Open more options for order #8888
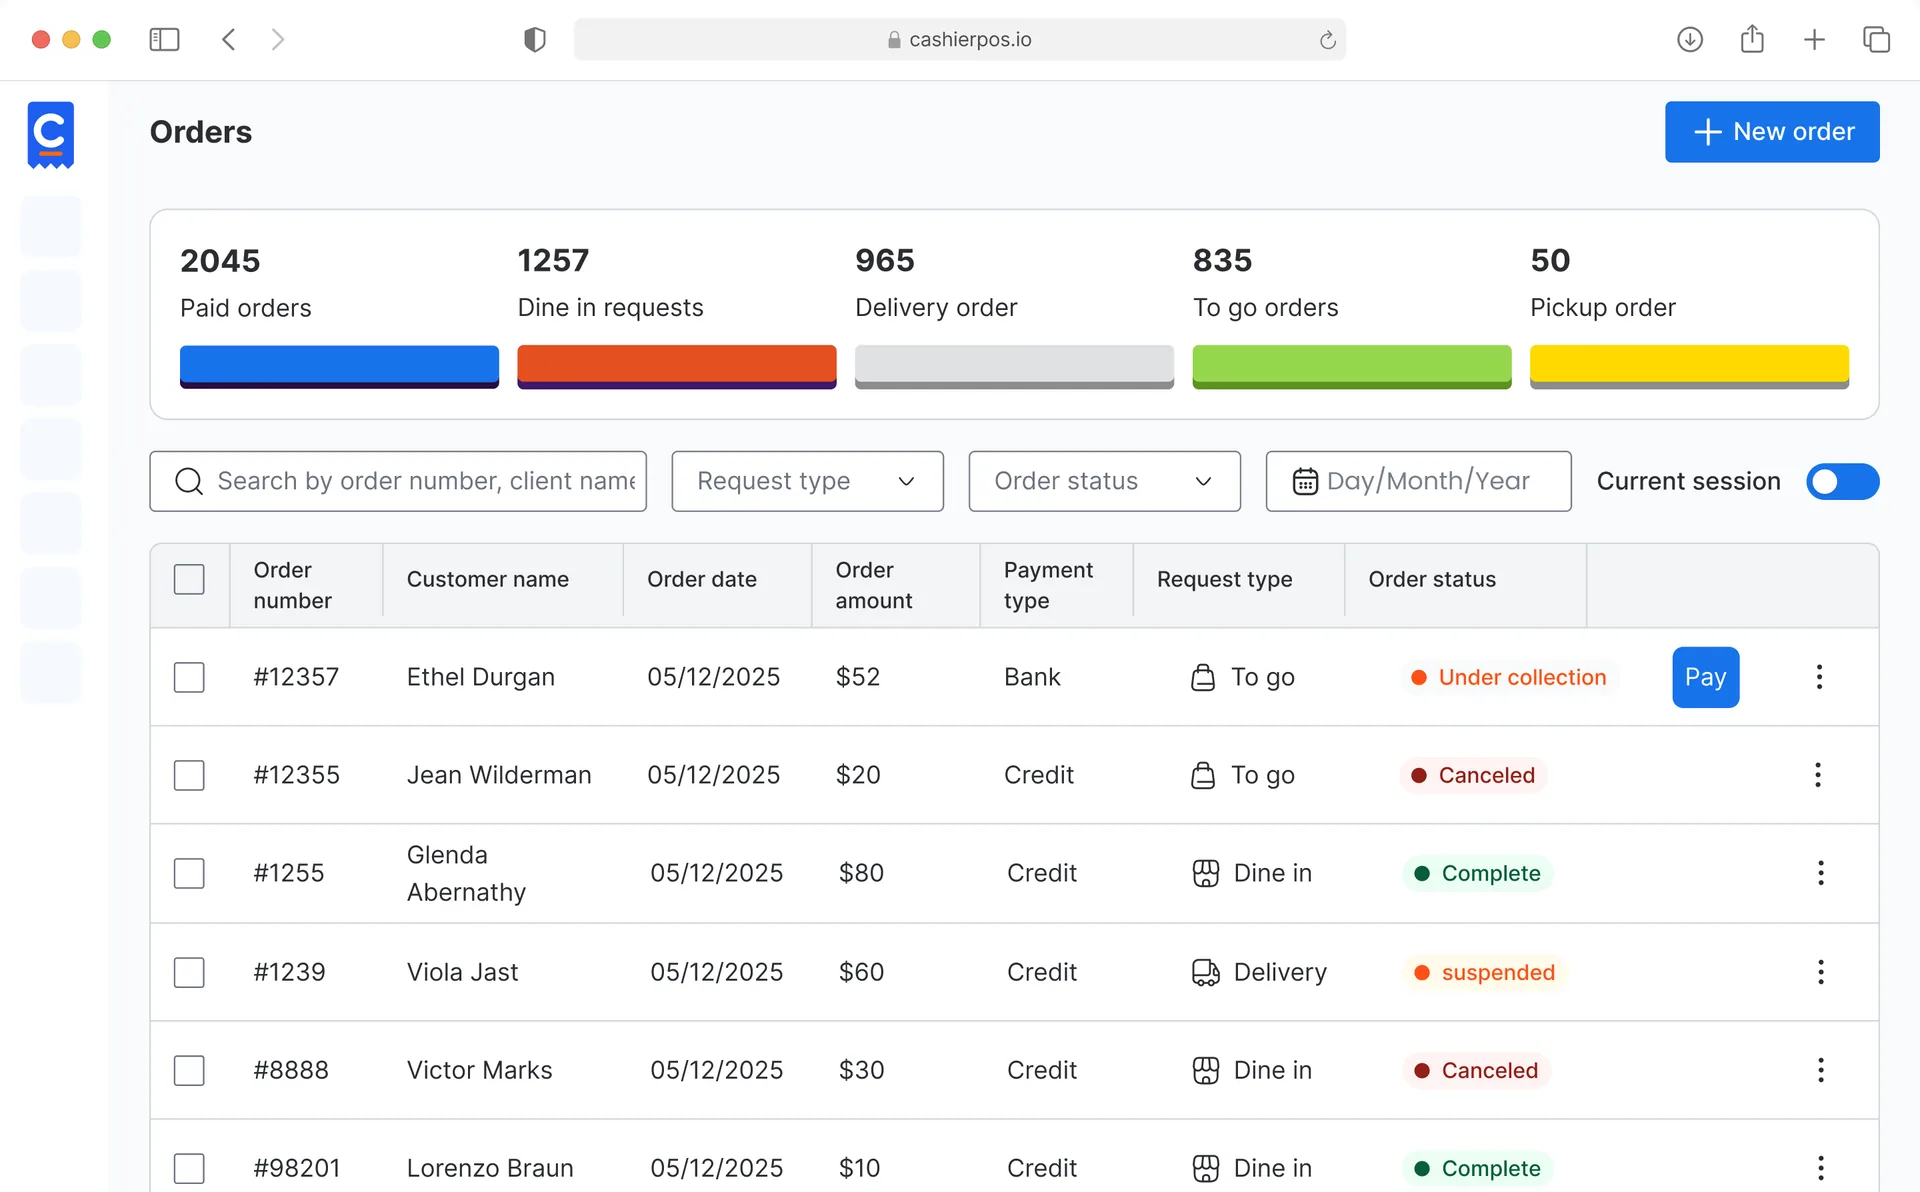The height and width of the screenshot is (1192, 1920). tap(1821, 1070)
